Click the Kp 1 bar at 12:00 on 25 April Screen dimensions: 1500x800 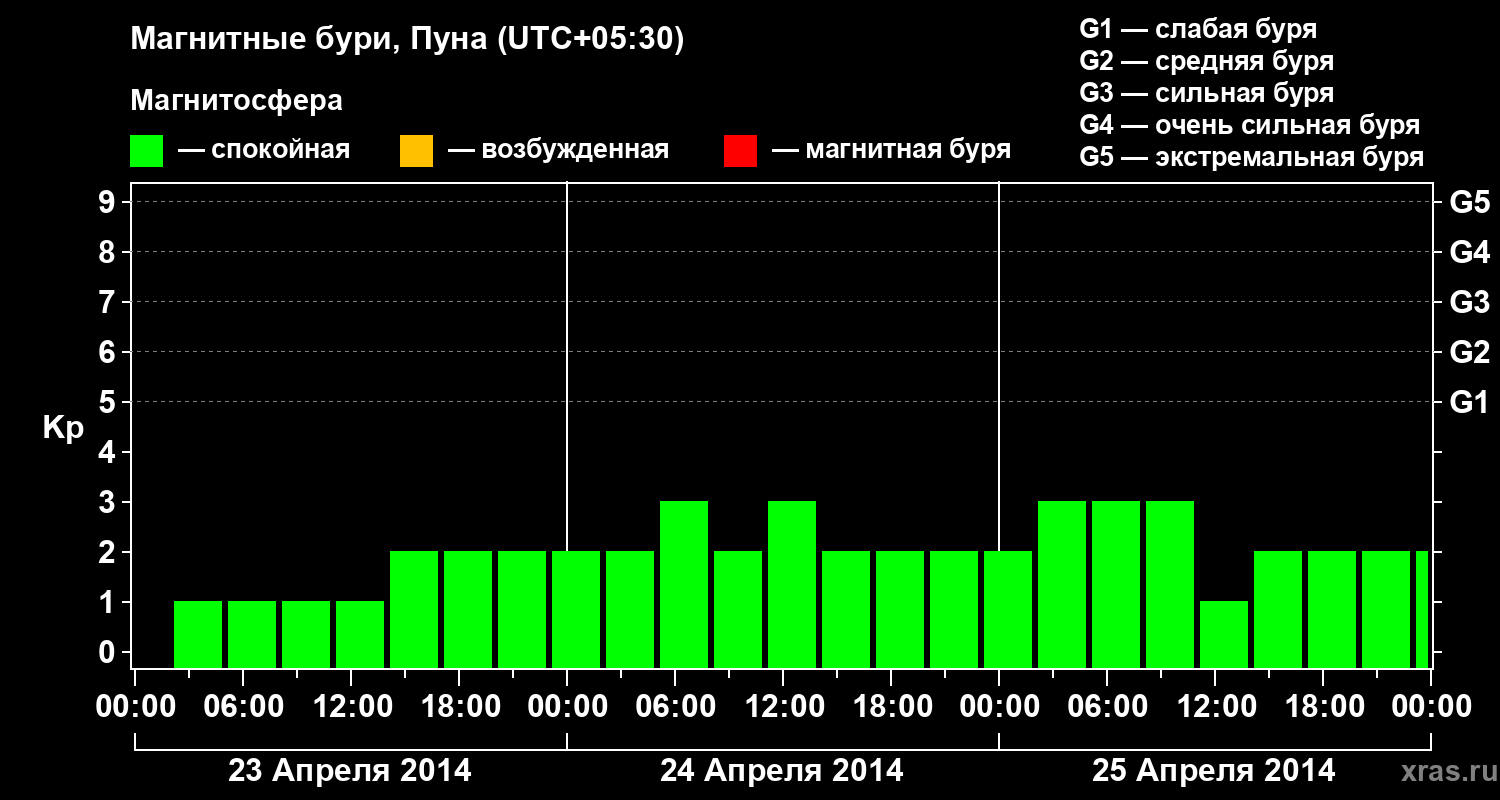1224,634
